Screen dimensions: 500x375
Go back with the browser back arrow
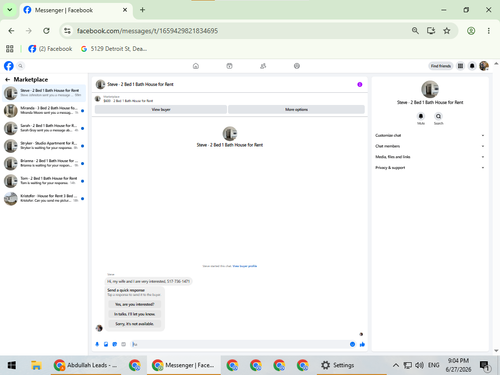tap(11, 31)
